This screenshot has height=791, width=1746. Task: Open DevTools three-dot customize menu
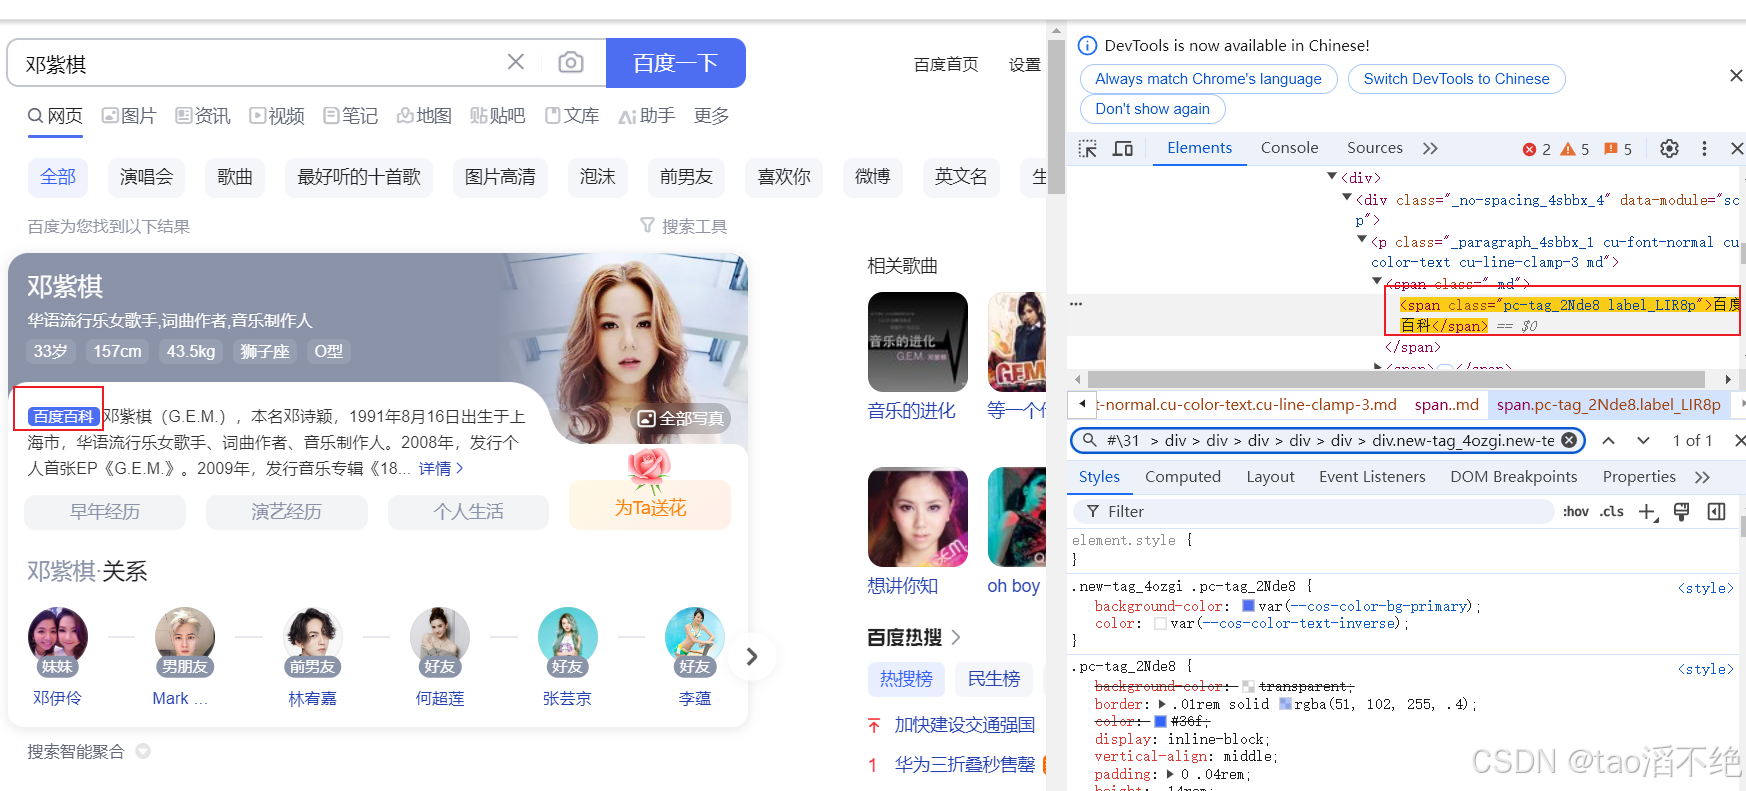1705,148
